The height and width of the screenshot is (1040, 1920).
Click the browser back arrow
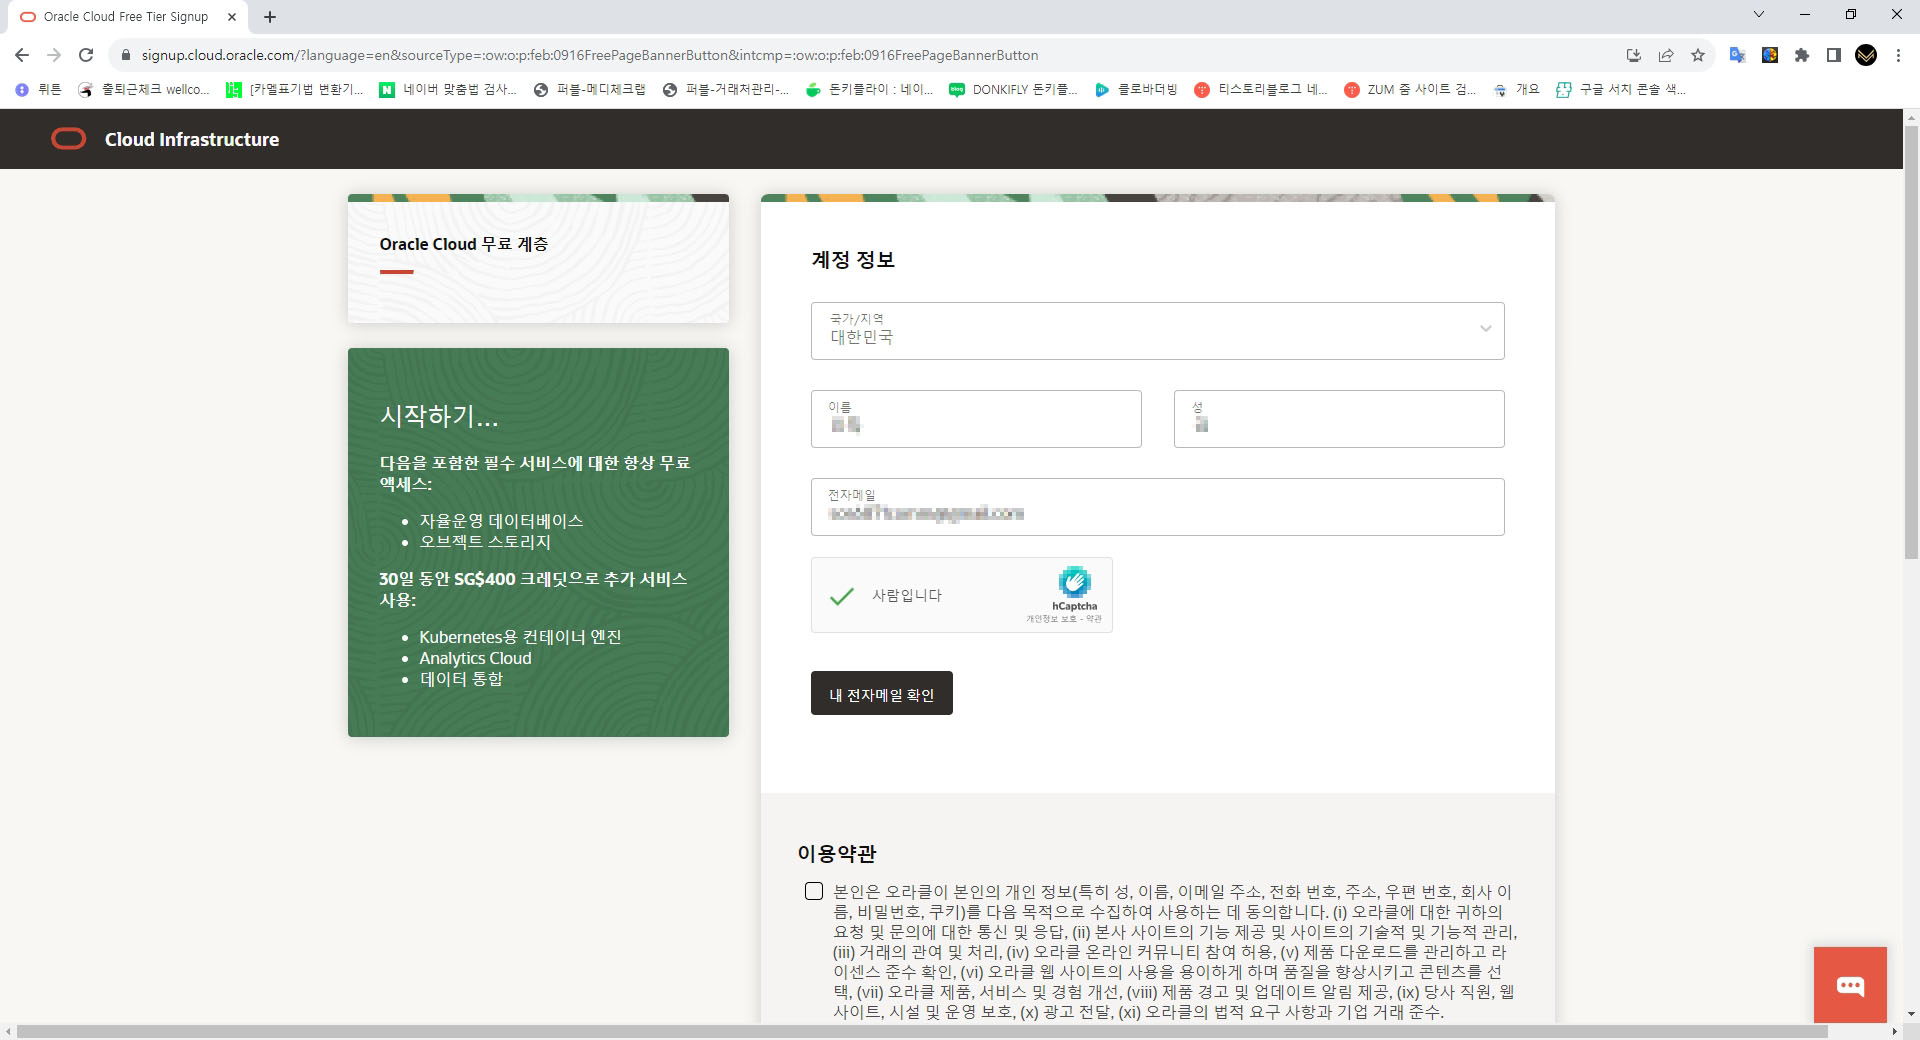pyautogui.click(x=22, y=55)
